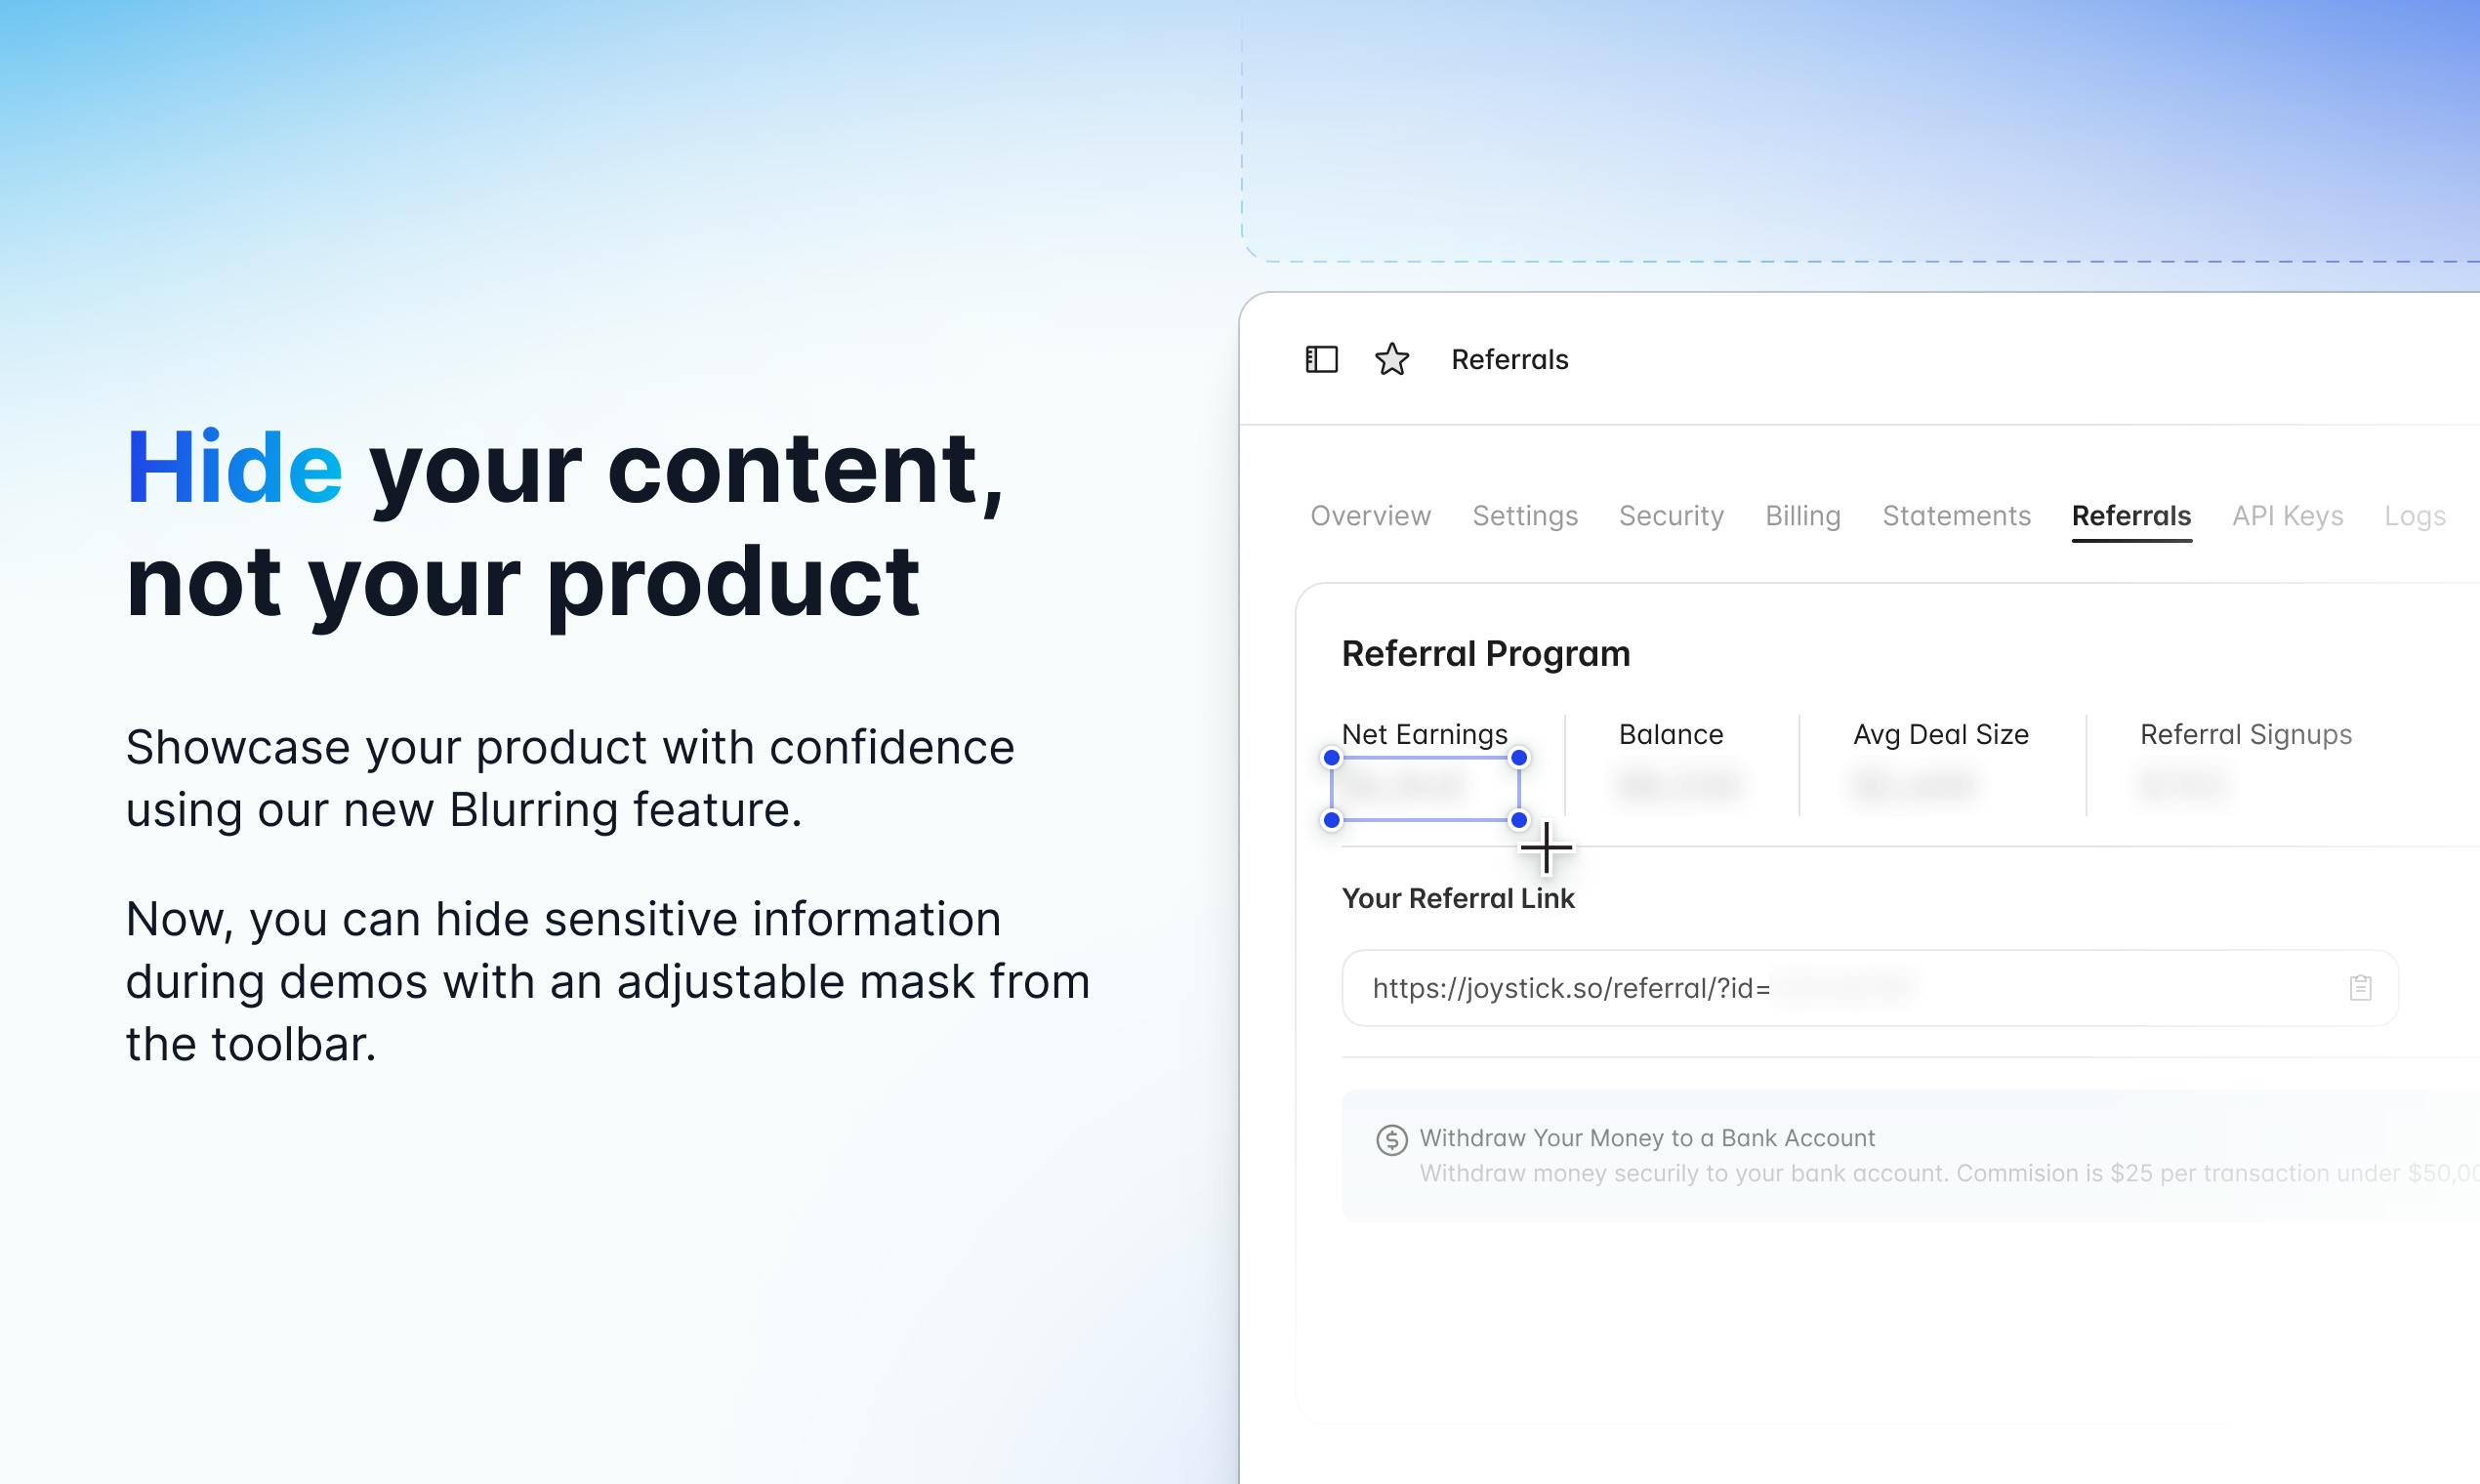Open the Logs tab
Image resolution: width=2480 pixels, height=1484 pixels.
pos(2414,516)
